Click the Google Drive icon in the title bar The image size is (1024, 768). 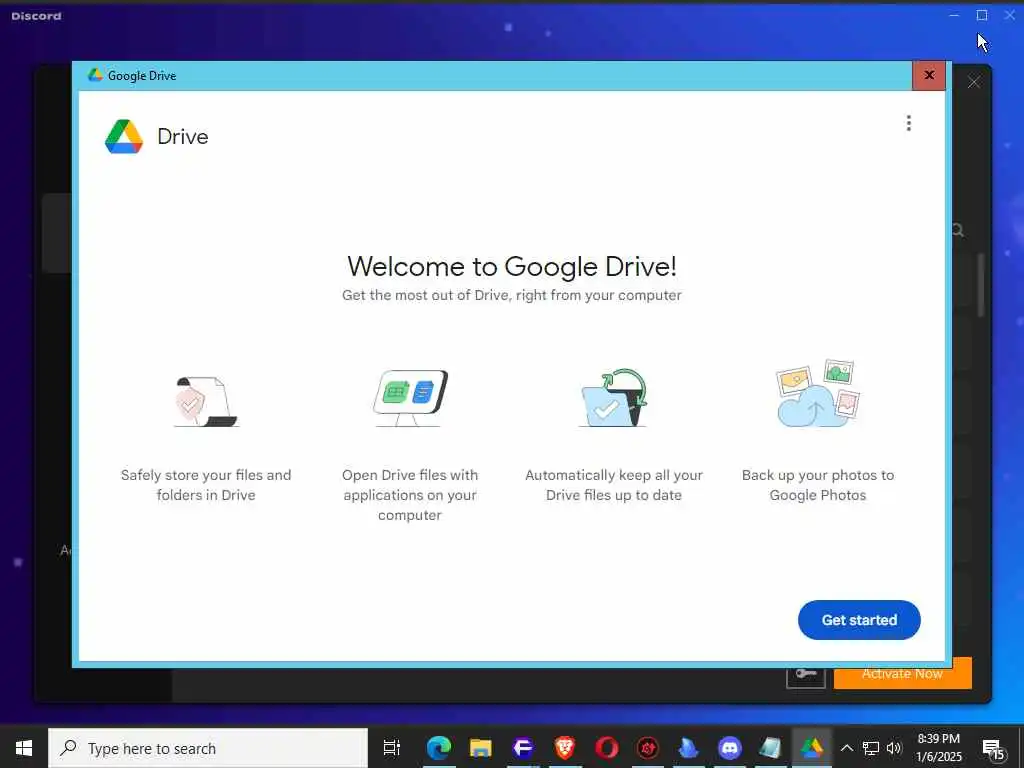[95, 75]
